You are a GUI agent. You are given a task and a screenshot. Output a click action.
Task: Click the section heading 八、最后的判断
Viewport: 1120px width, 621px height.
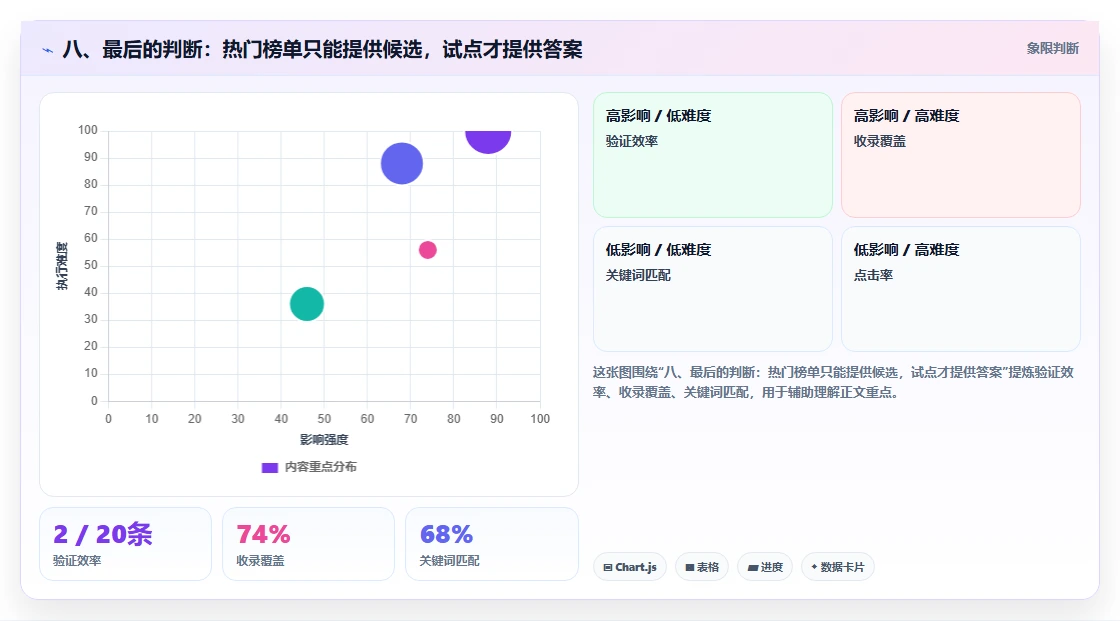point(322,50)
